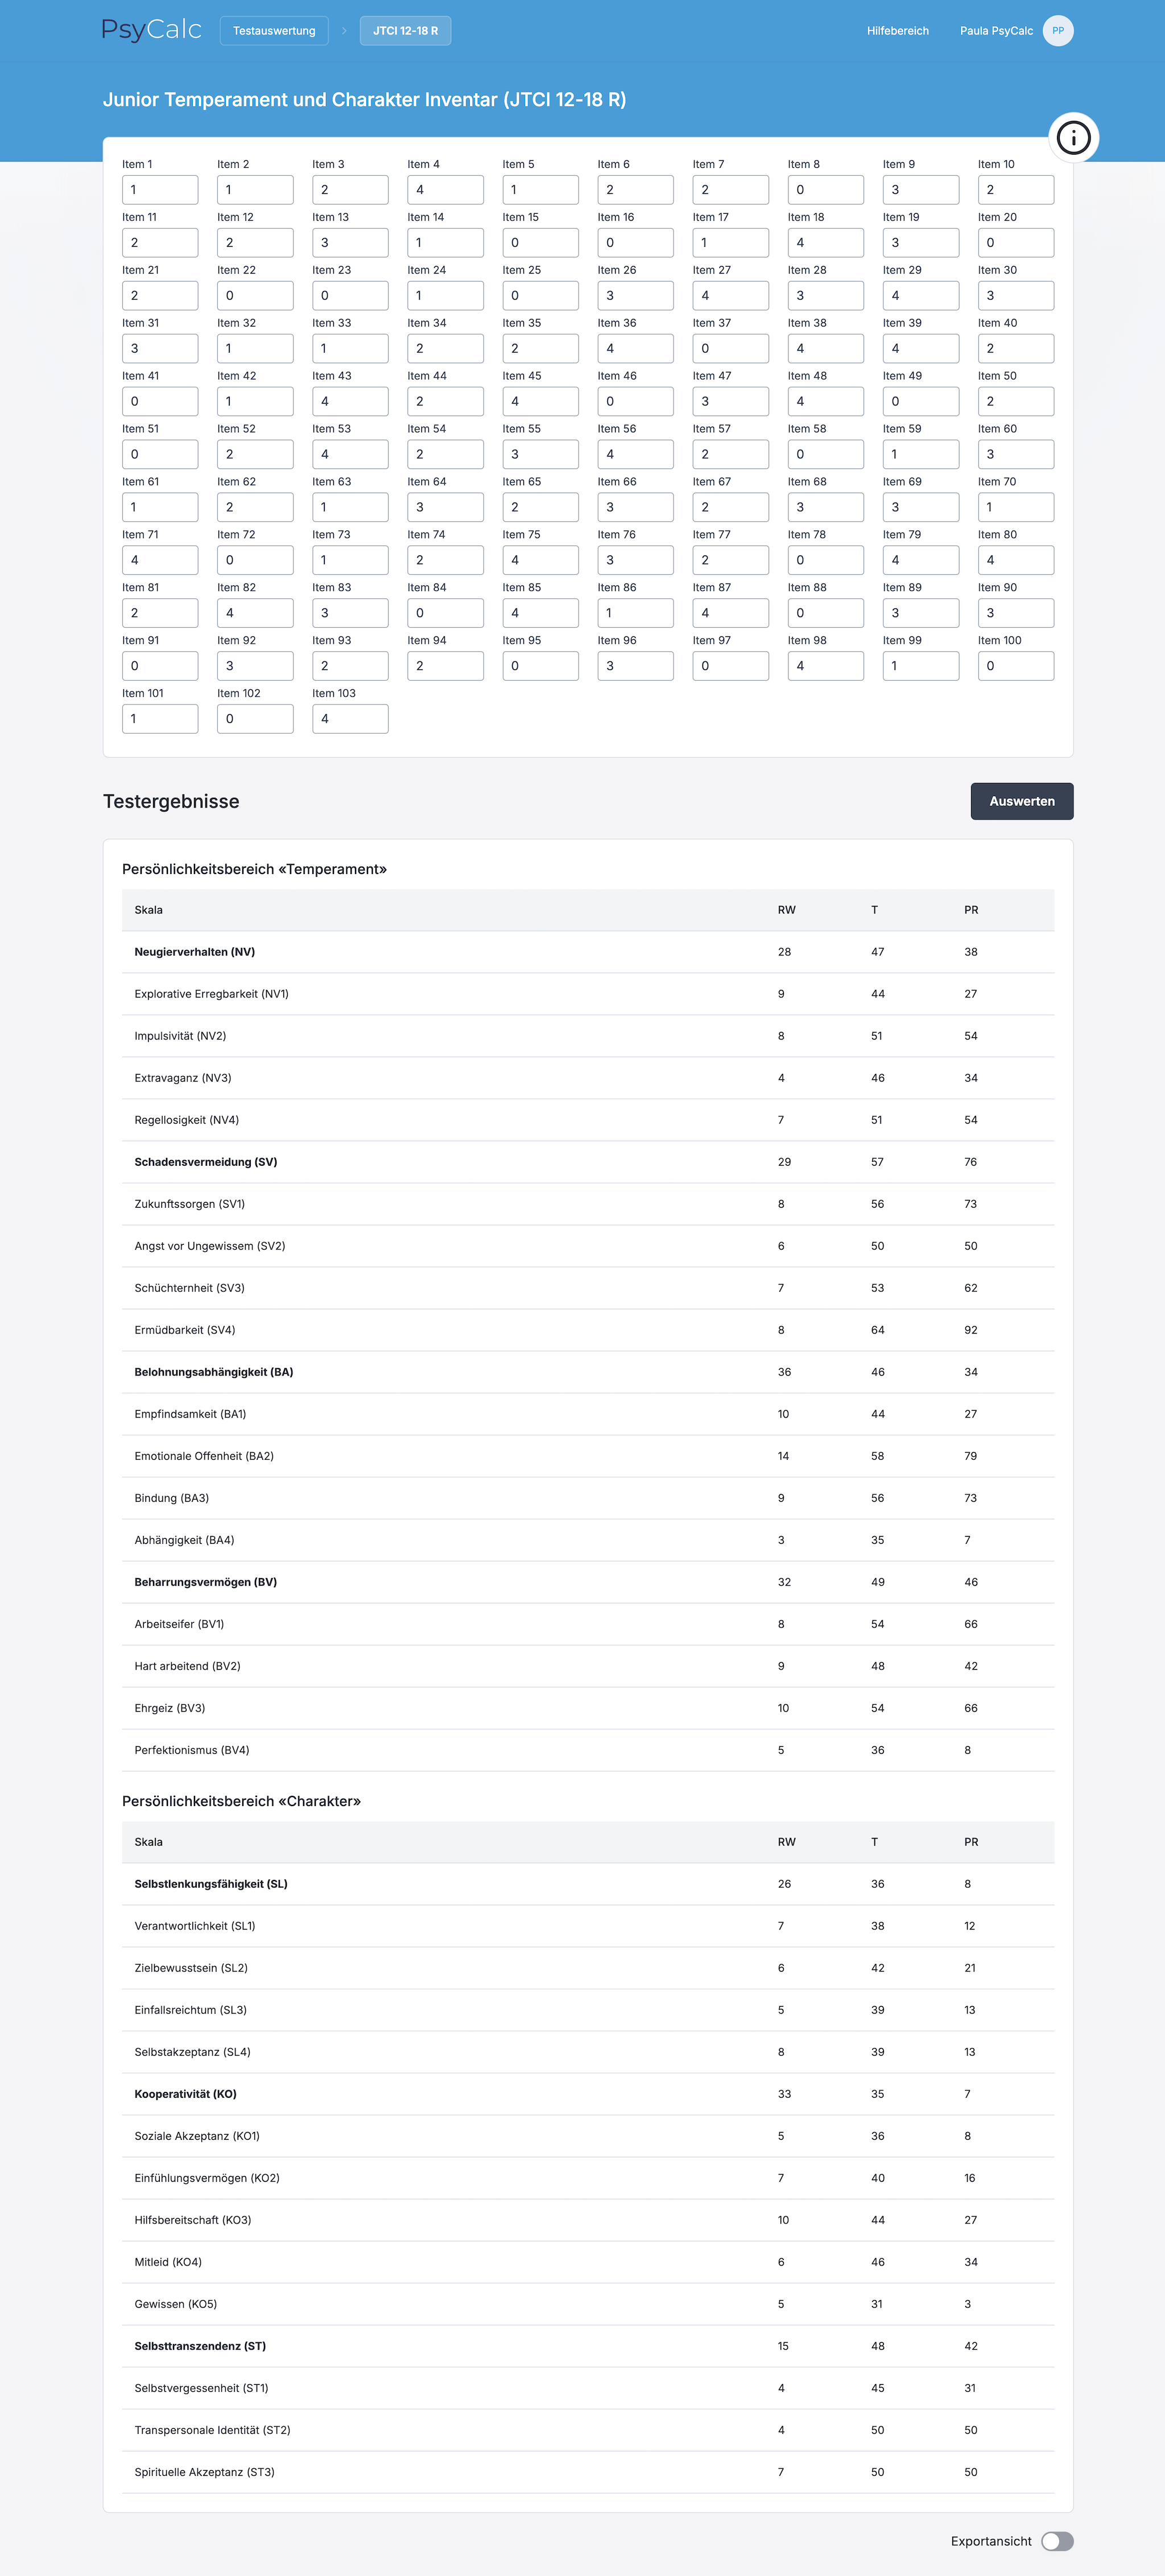The width and height of the screenshot is (1165, 2576).
Task: Open the Paula PsyCalc user menu
Action: pos(996,31)
